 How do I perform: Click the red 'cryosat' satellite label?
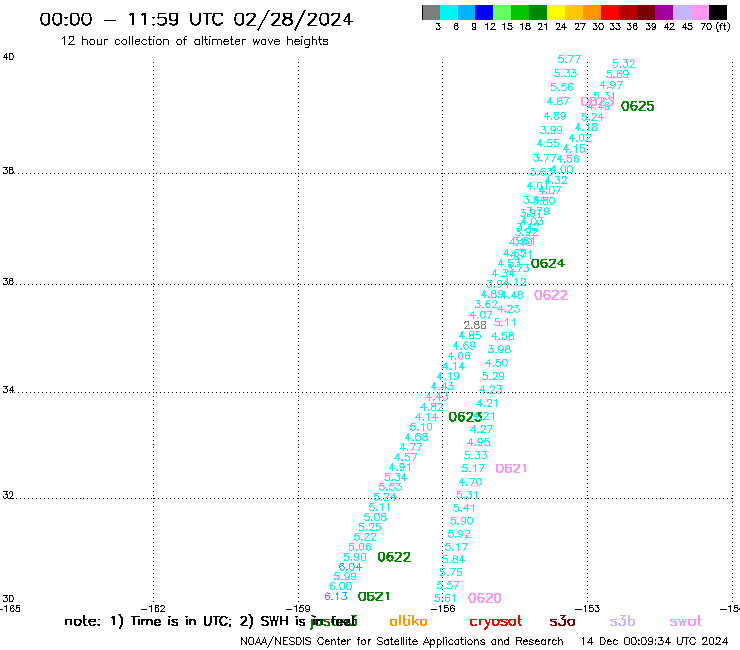point(496,622)
